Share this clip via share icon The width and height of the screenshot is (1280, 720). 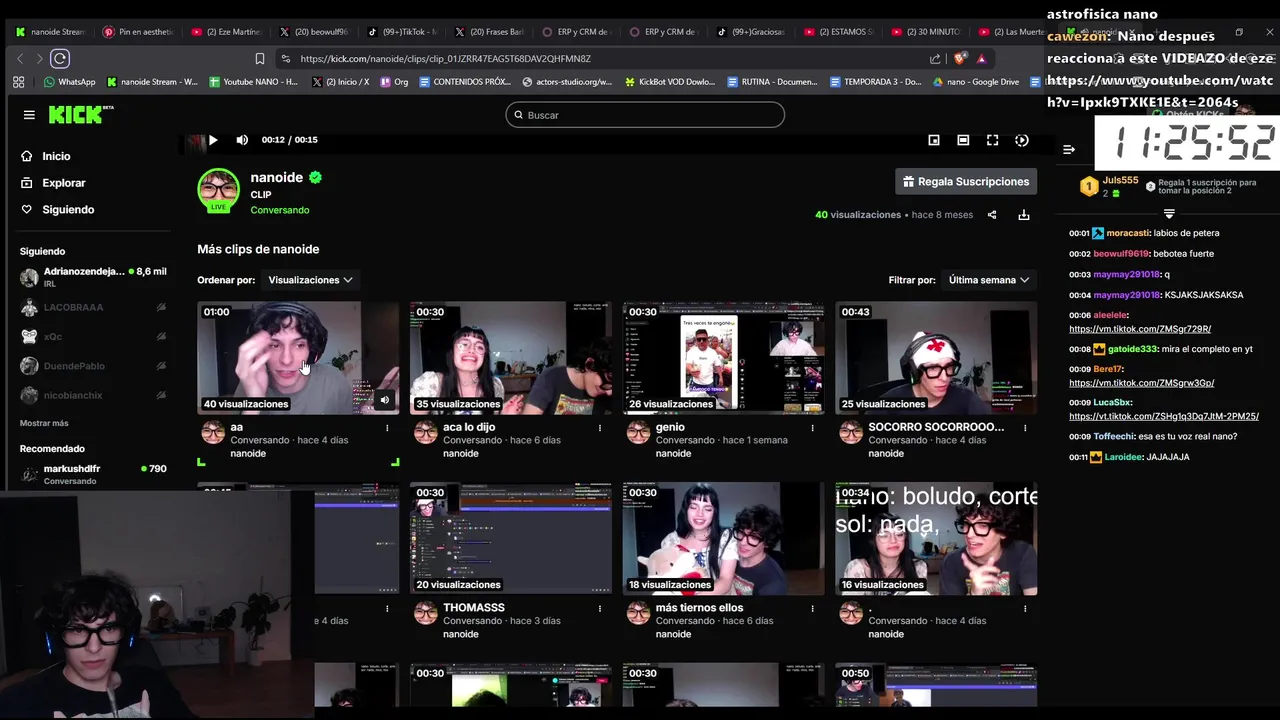992,215
